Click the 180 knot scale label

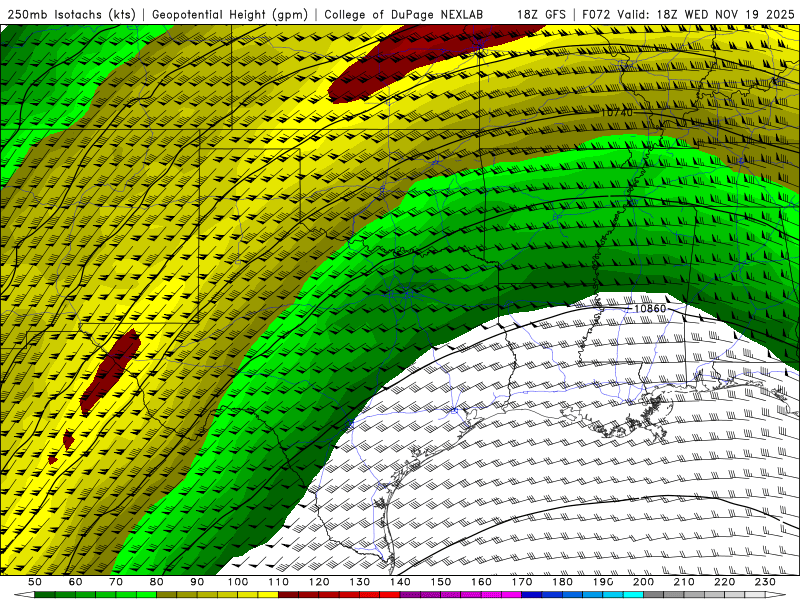562,582
